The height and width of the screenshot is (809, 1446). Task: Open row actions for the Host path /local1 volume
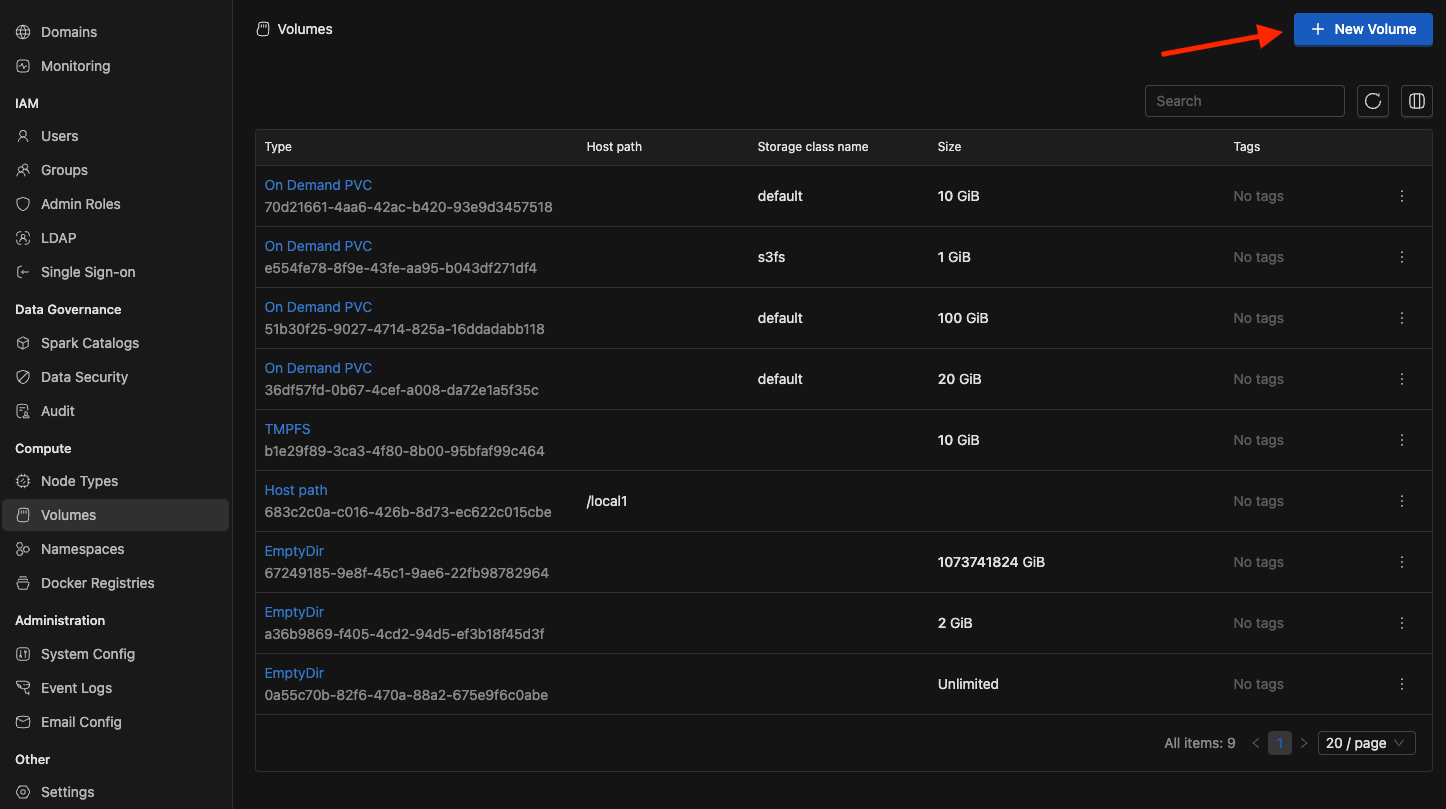(x=1402, y=501)
